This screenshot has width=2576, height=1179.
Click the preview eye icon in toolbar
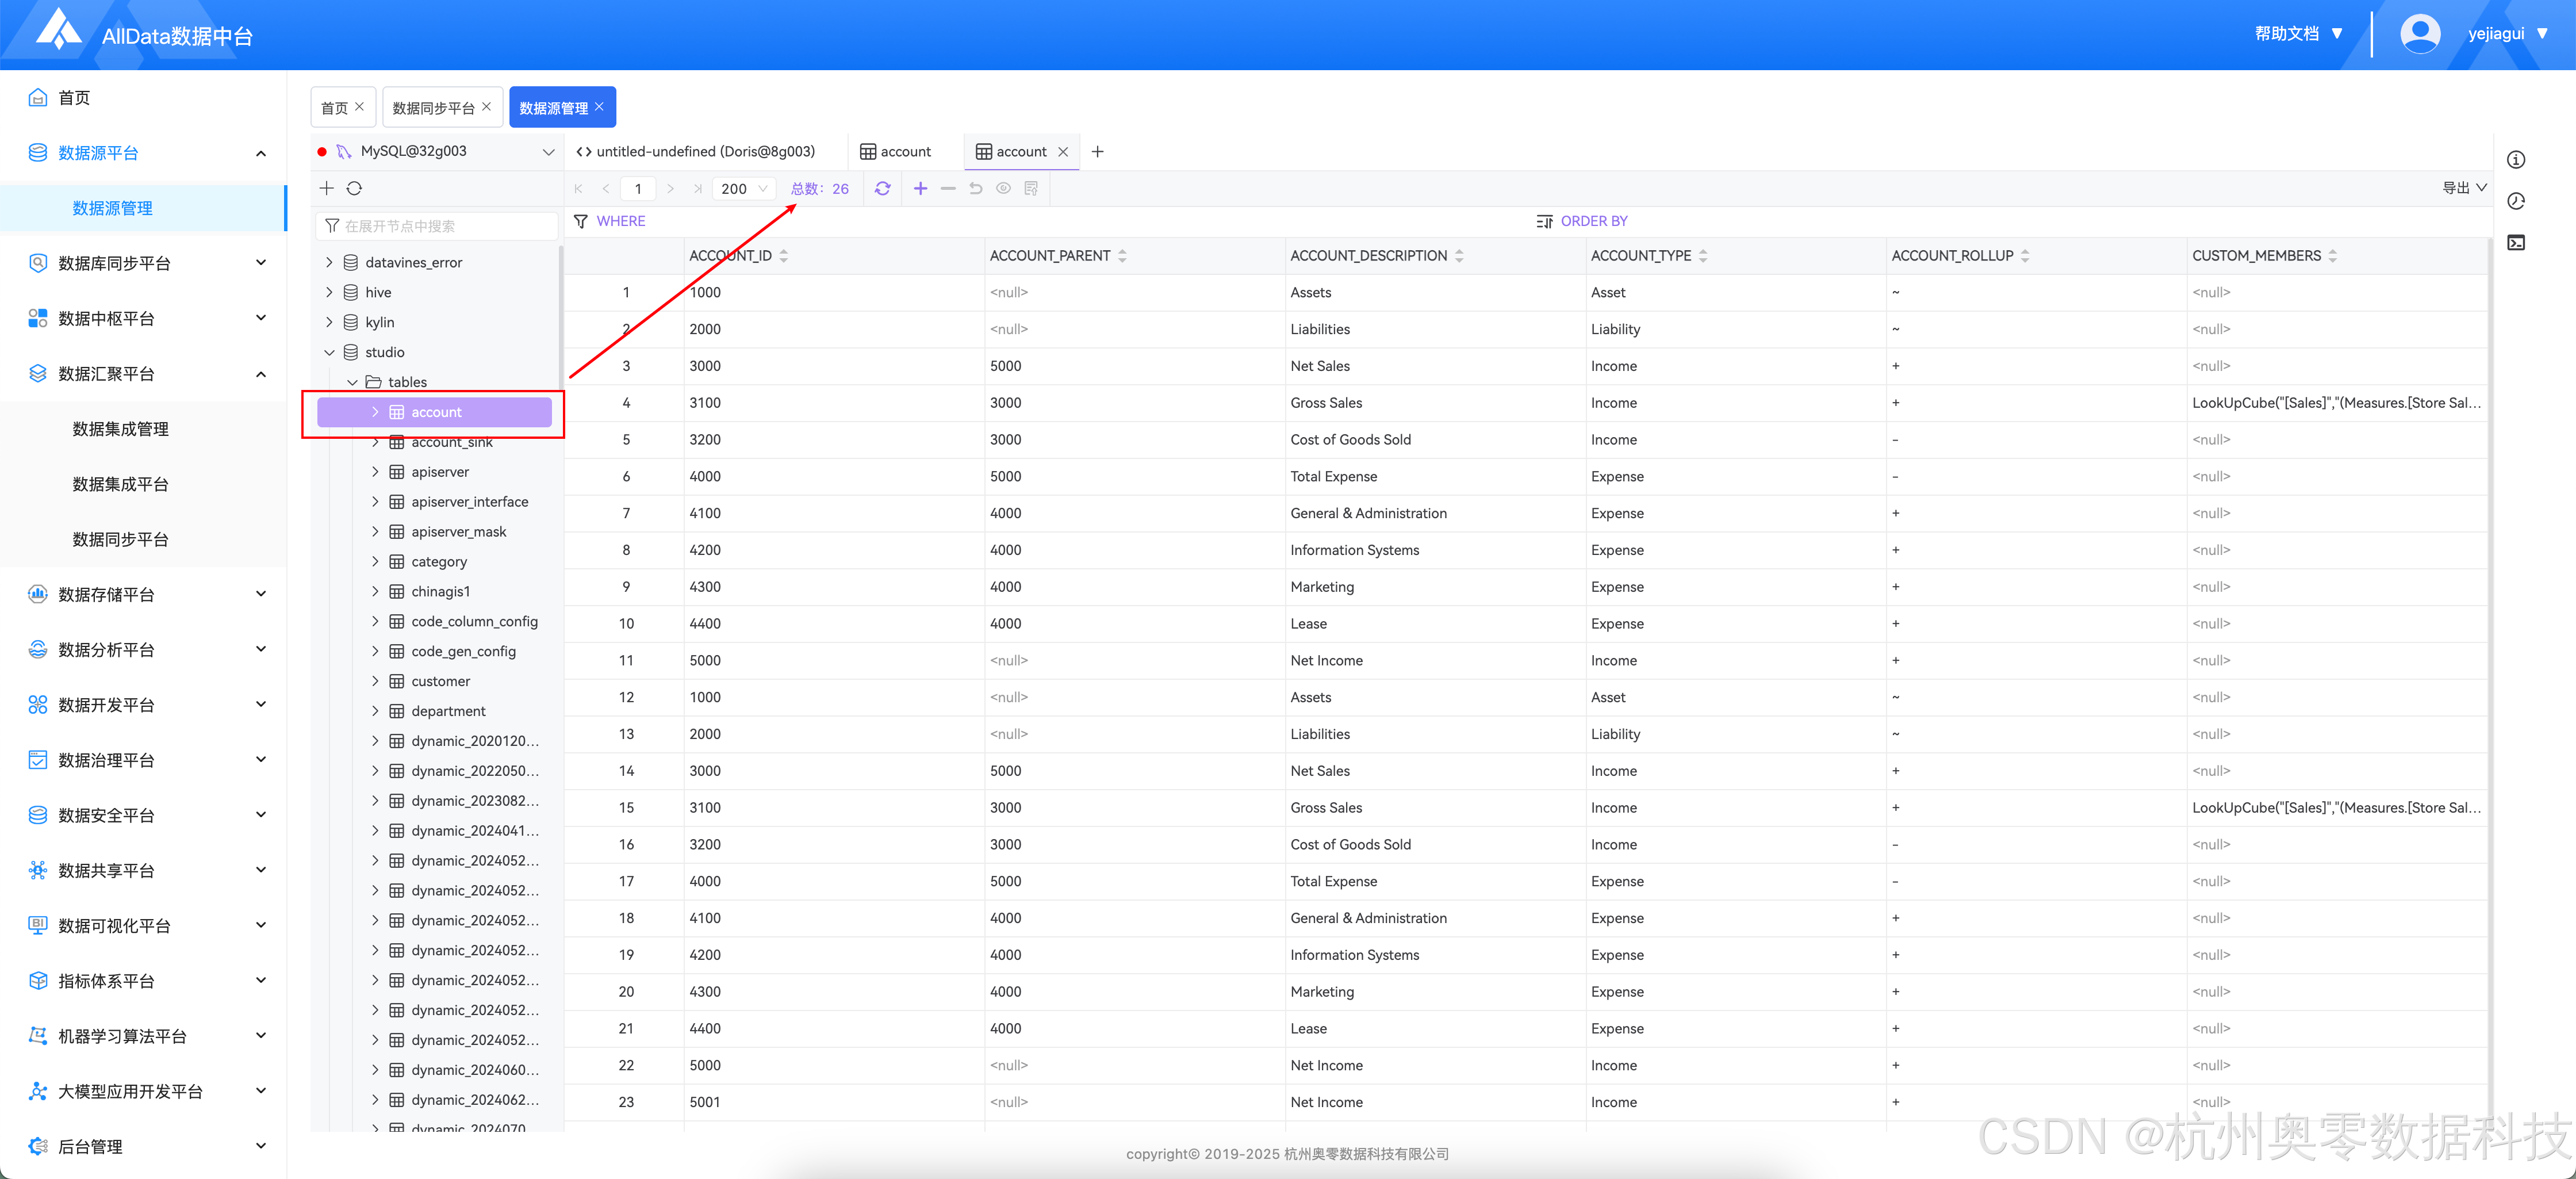[x=1003, y=188]
